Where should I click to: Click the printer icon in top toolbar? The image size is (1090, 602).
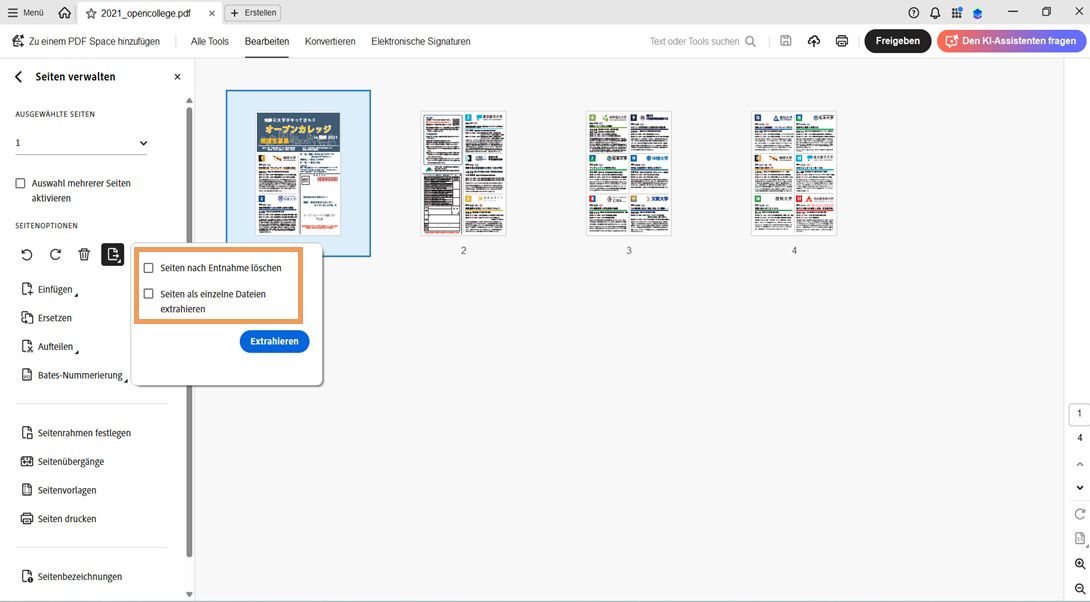(842, 41)
